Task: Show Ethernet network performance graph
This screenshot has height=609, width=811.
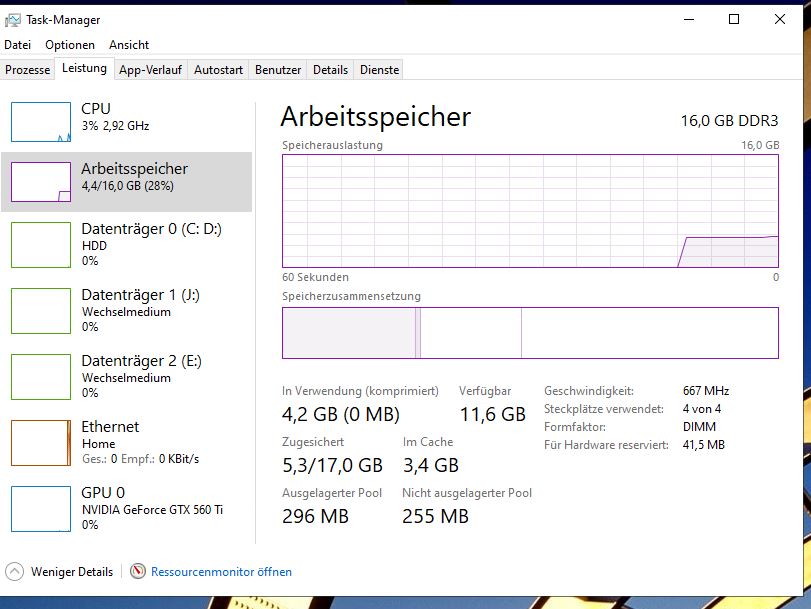Action: [x=127, y=442]
